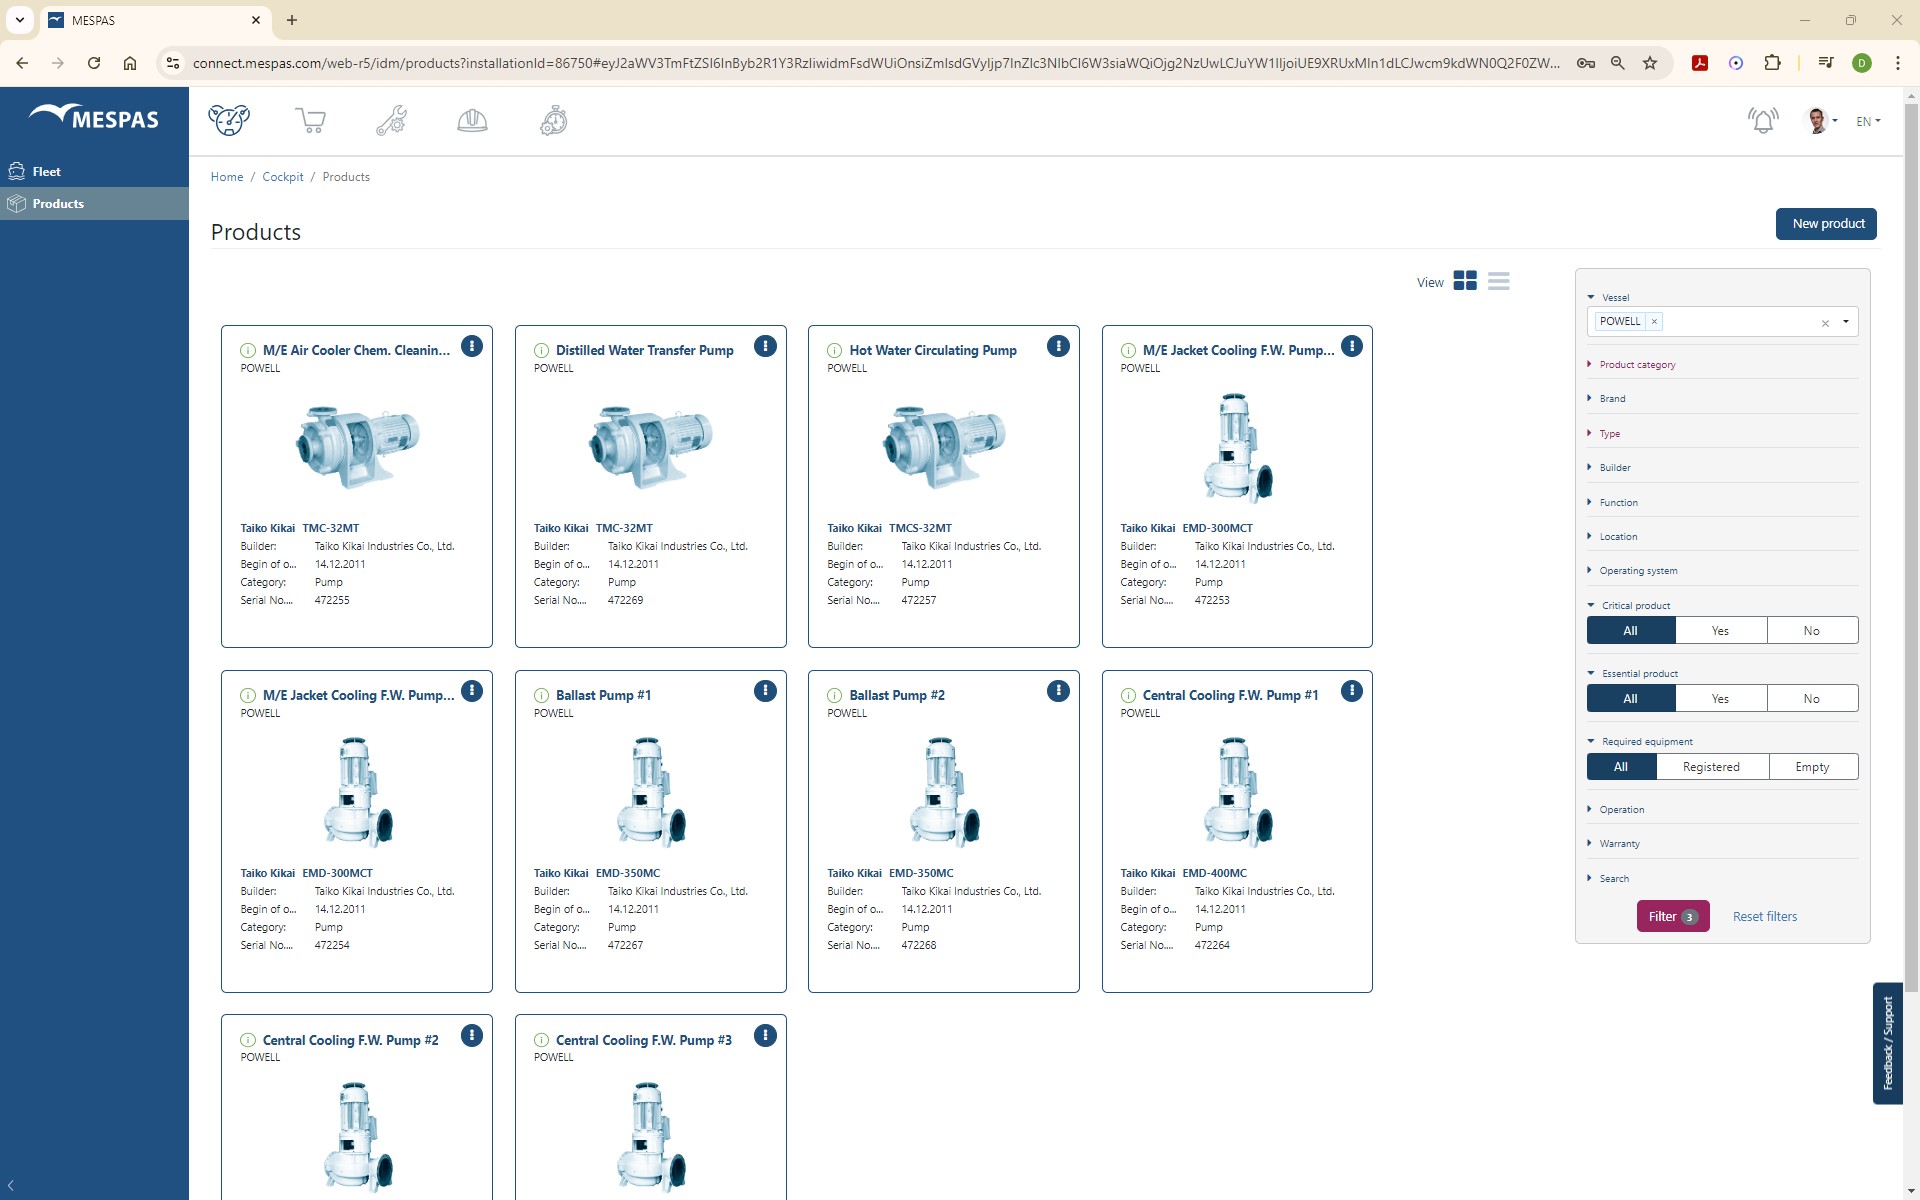Open the Feedback / Support tab
Image resolution: width=1920 pixels, height=1200 pixels.
click(x=1887, y=1043)
